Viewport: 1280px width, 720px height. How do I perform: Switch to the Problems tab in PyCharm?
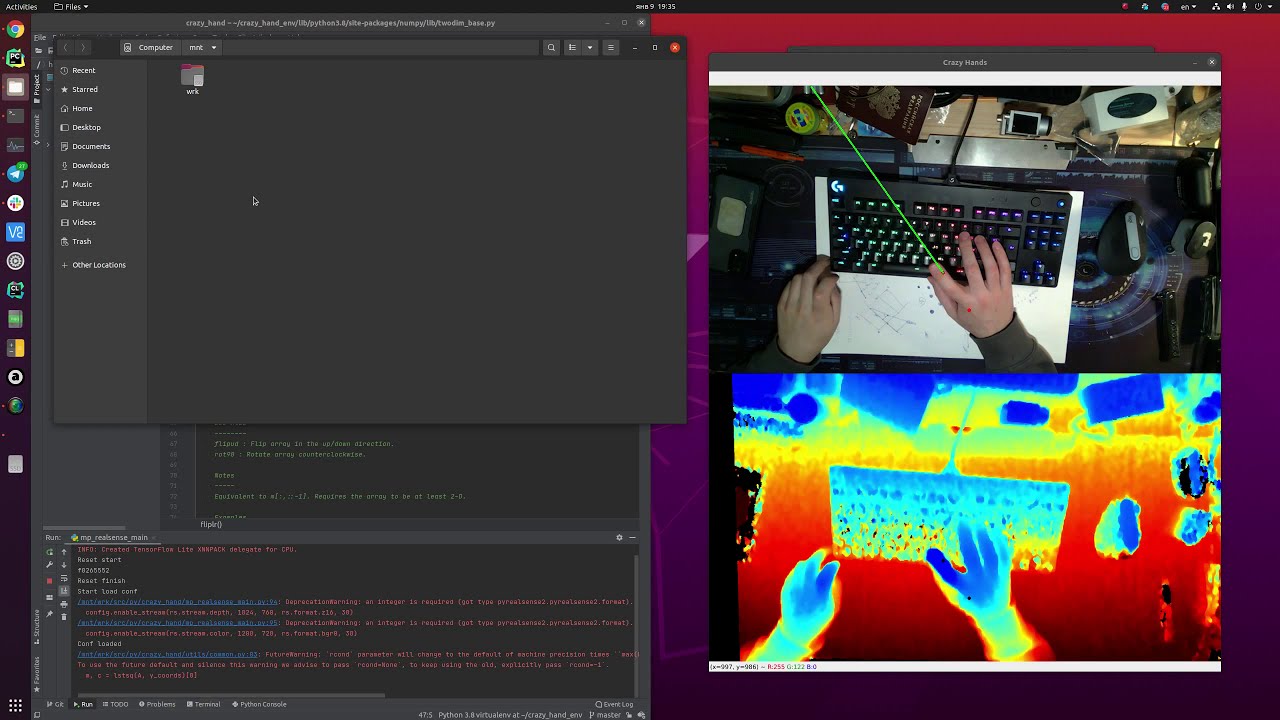[x=156, y=704]
